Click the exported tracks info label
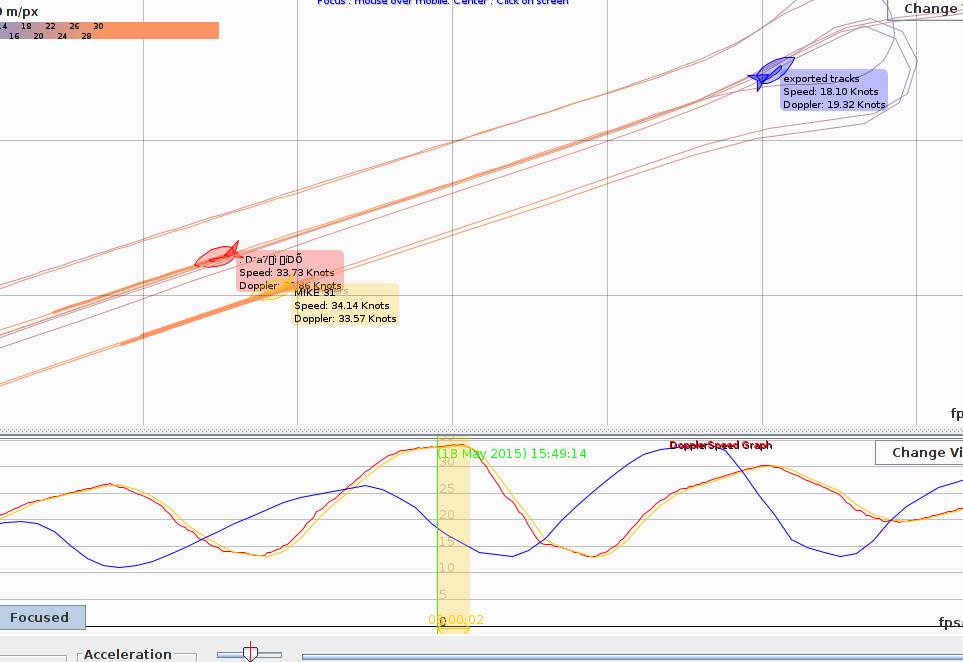Screen dimensions: 963x662 (x=834, y=91)
